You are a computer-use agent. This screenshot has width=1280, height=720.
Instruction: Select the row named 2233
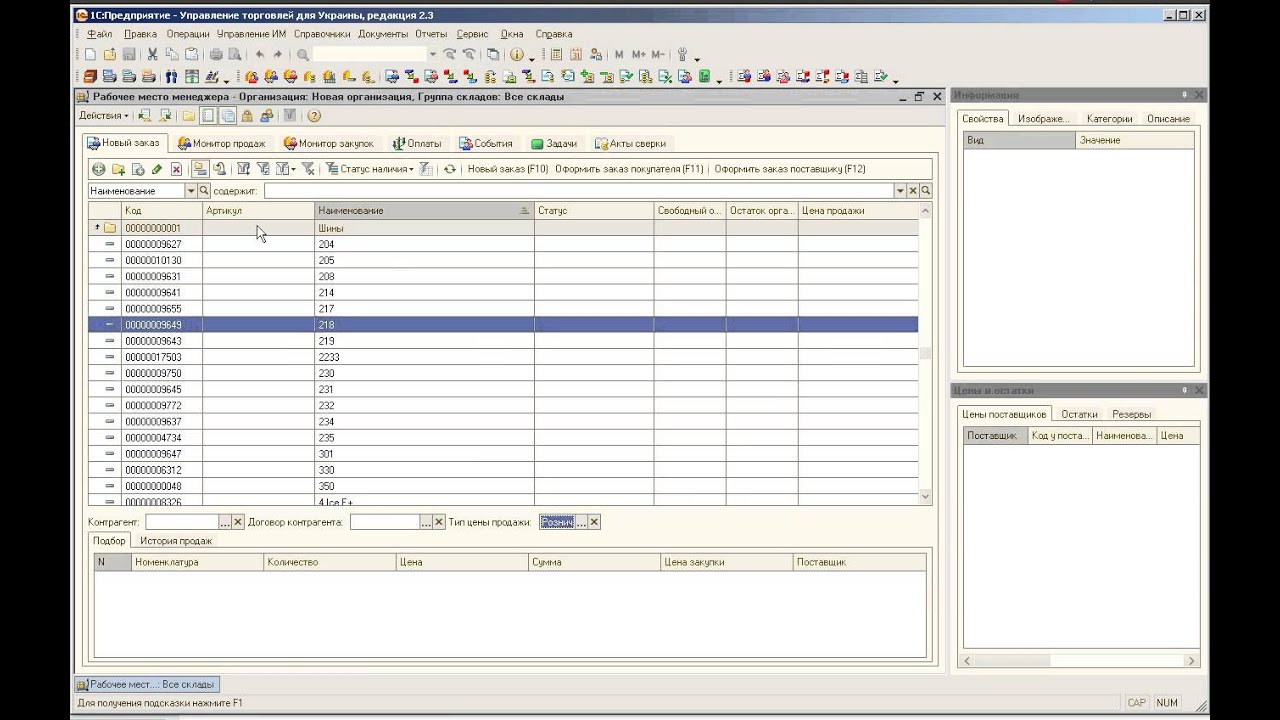pyautogui.click(x=503, y=357)
